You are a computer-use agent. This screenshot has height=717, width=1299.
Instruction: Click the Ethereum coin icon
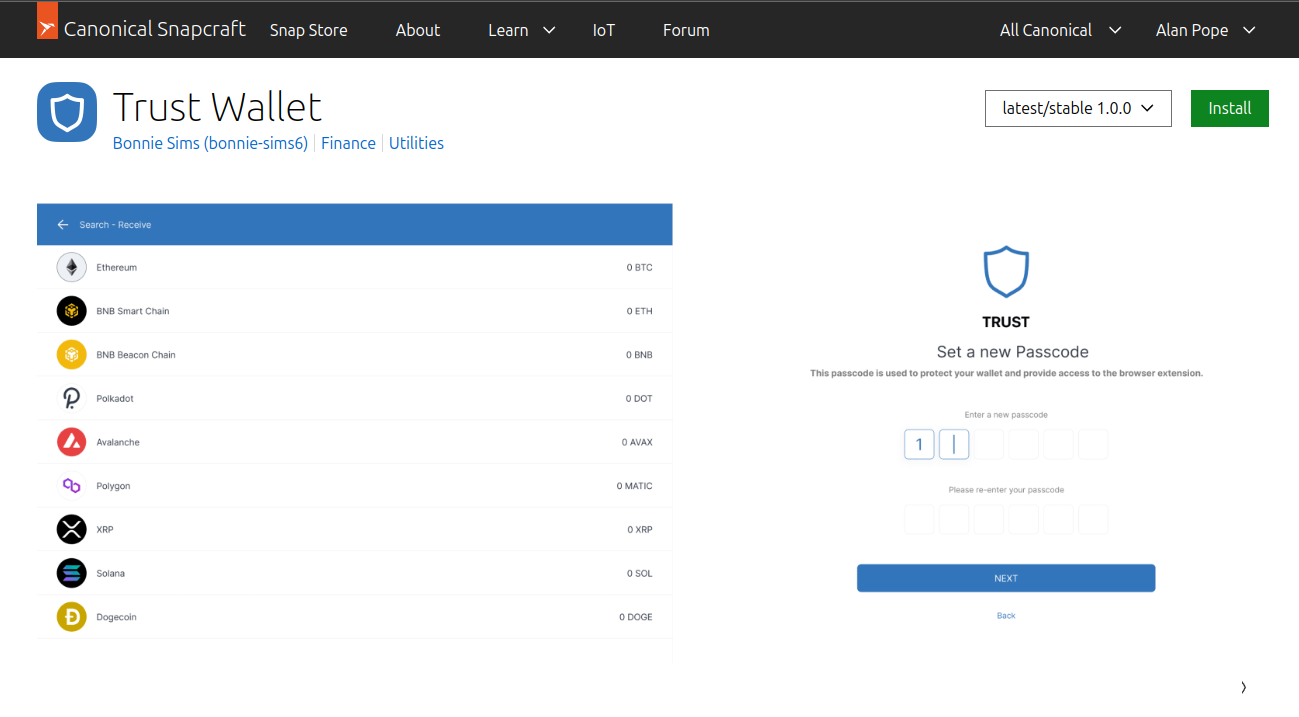point(71,268)
